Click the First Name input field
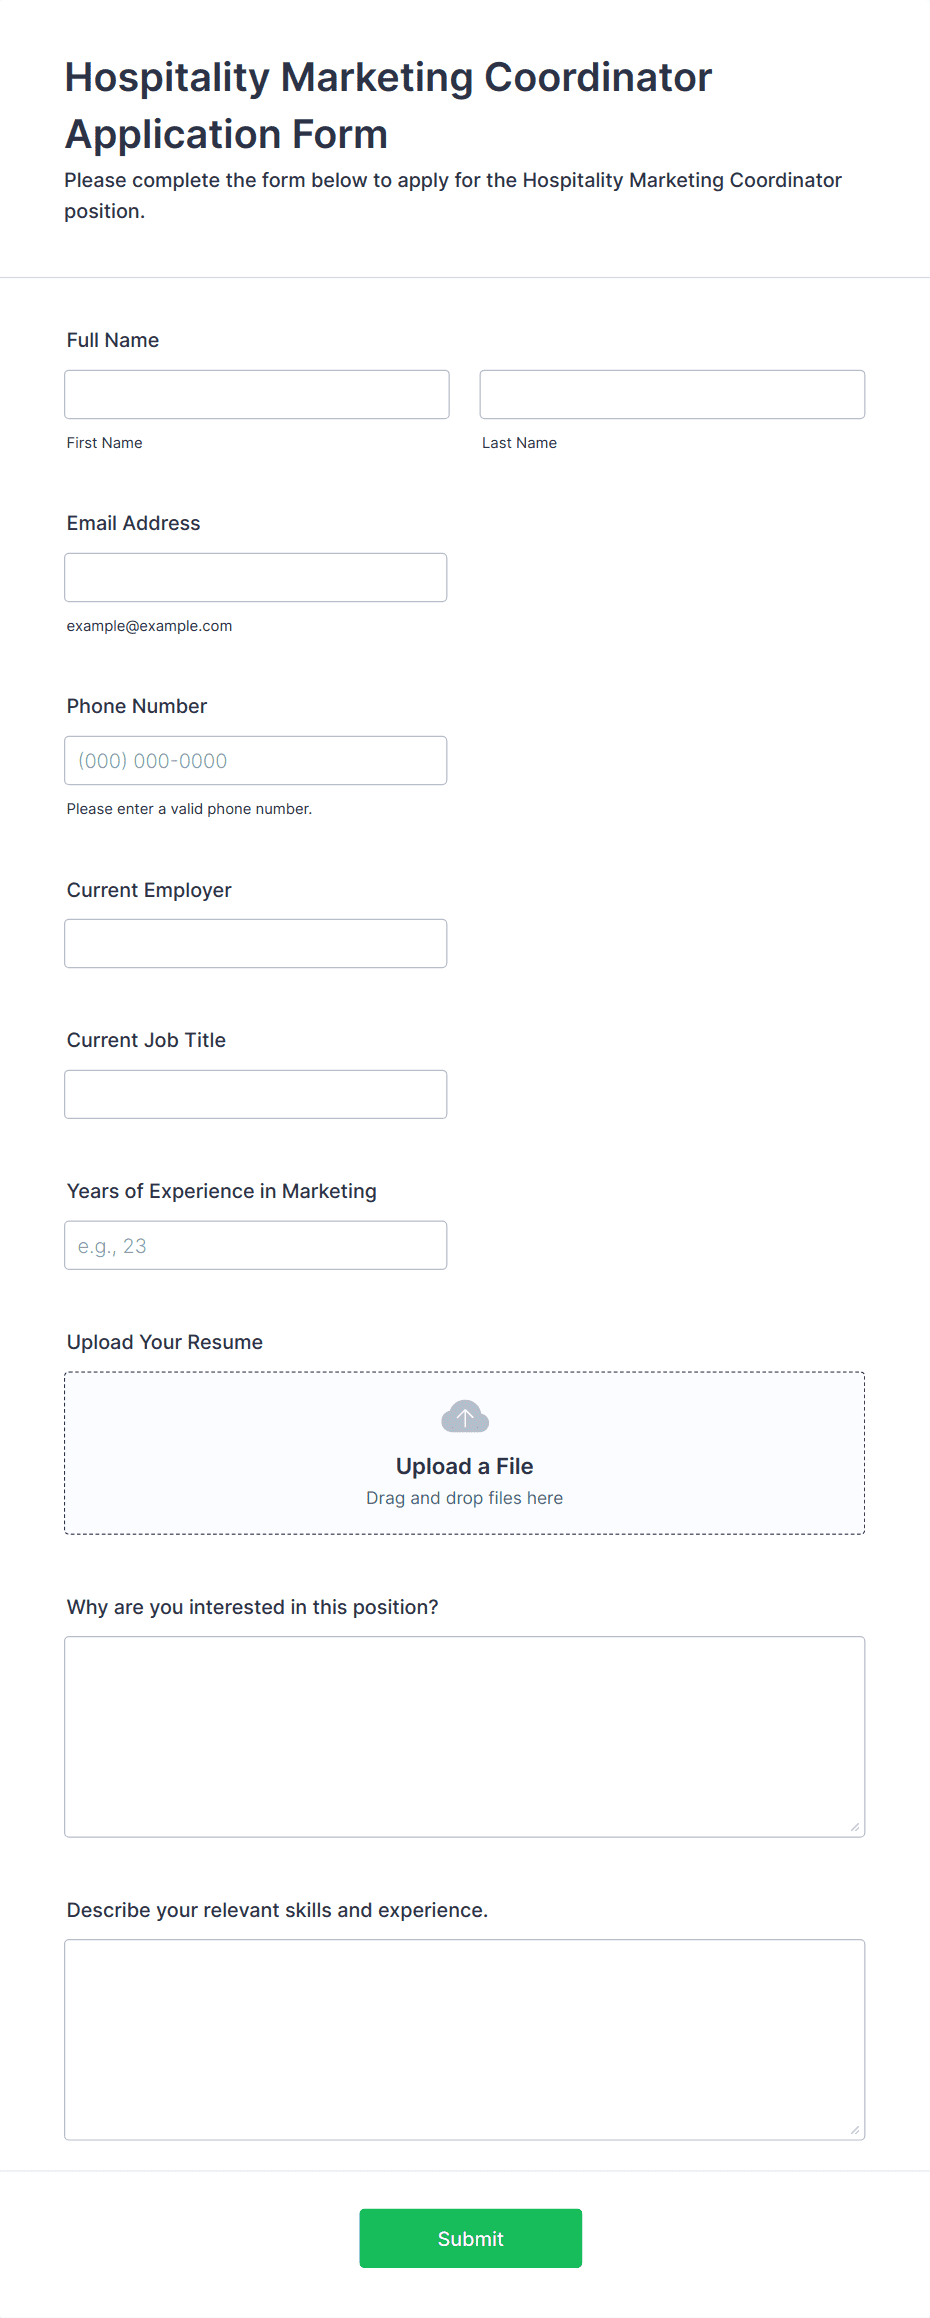 [257, 394]
